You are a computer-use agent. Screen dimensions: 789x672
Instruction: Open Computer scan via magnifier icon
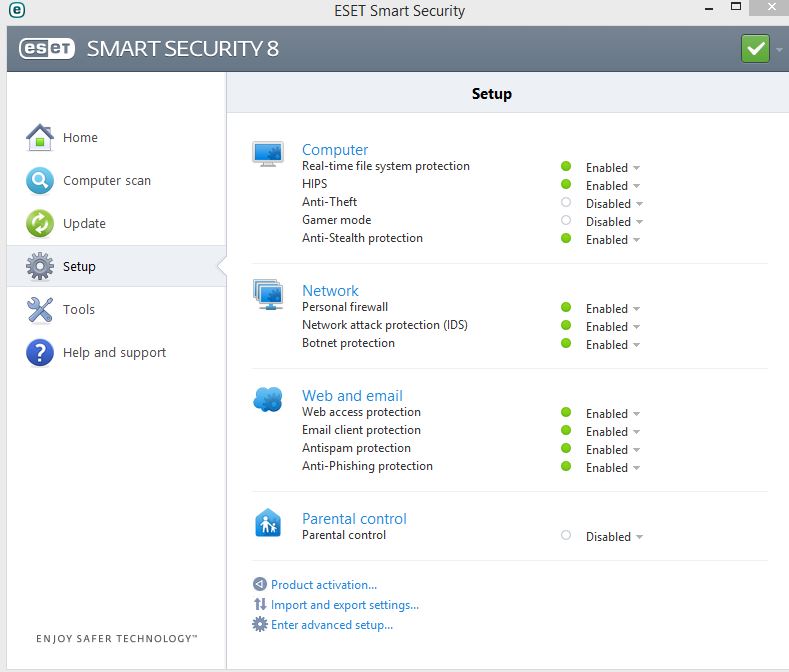tap(40, 181)
